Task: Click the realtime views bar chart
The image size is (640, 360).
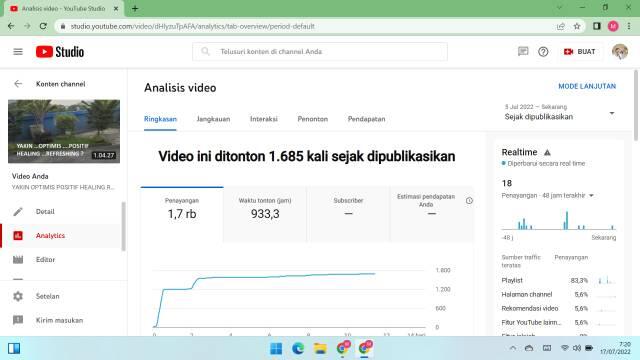Action: (558, 220)
